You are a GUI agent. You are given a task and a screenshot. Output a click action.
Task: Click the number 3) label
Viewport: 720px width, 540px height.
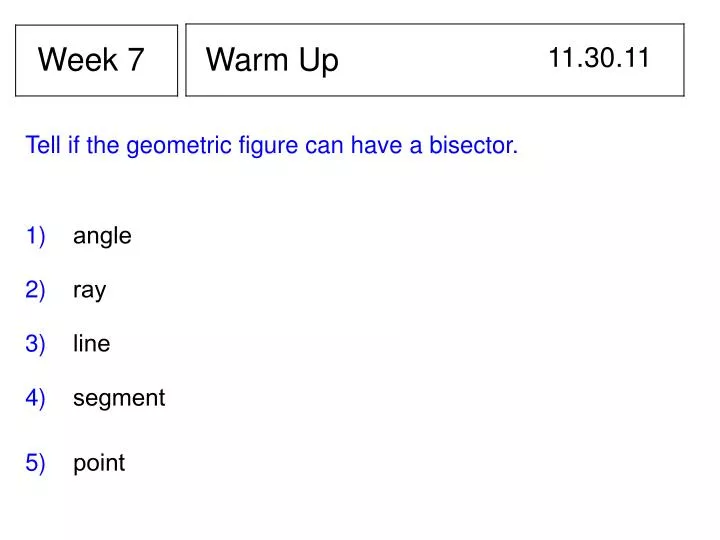point(35,344)
